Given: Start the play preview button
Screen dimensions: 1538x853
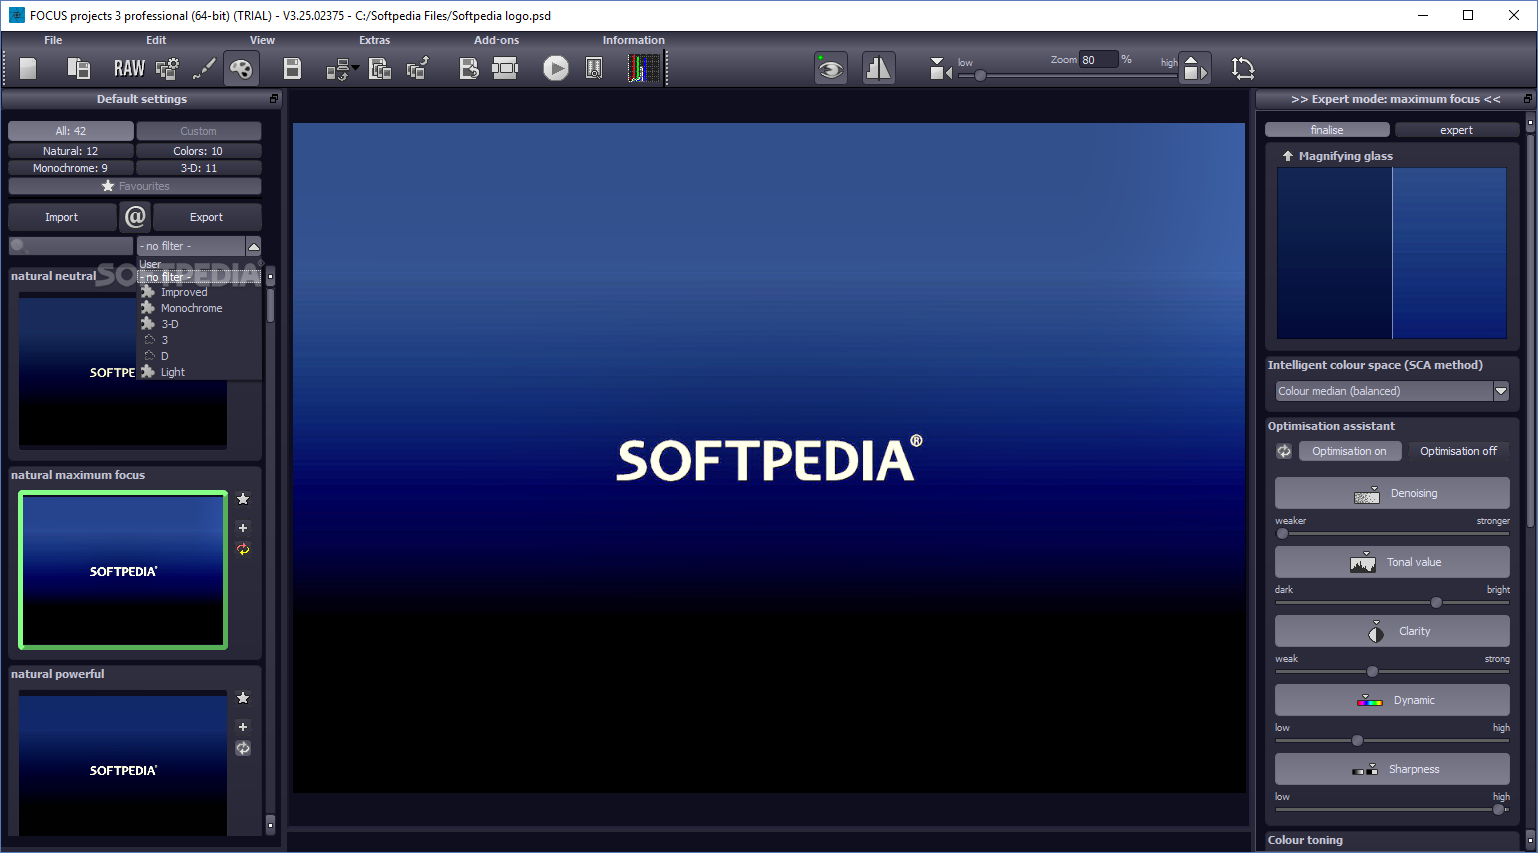Looking at the screenshot, I should (556, 68).
